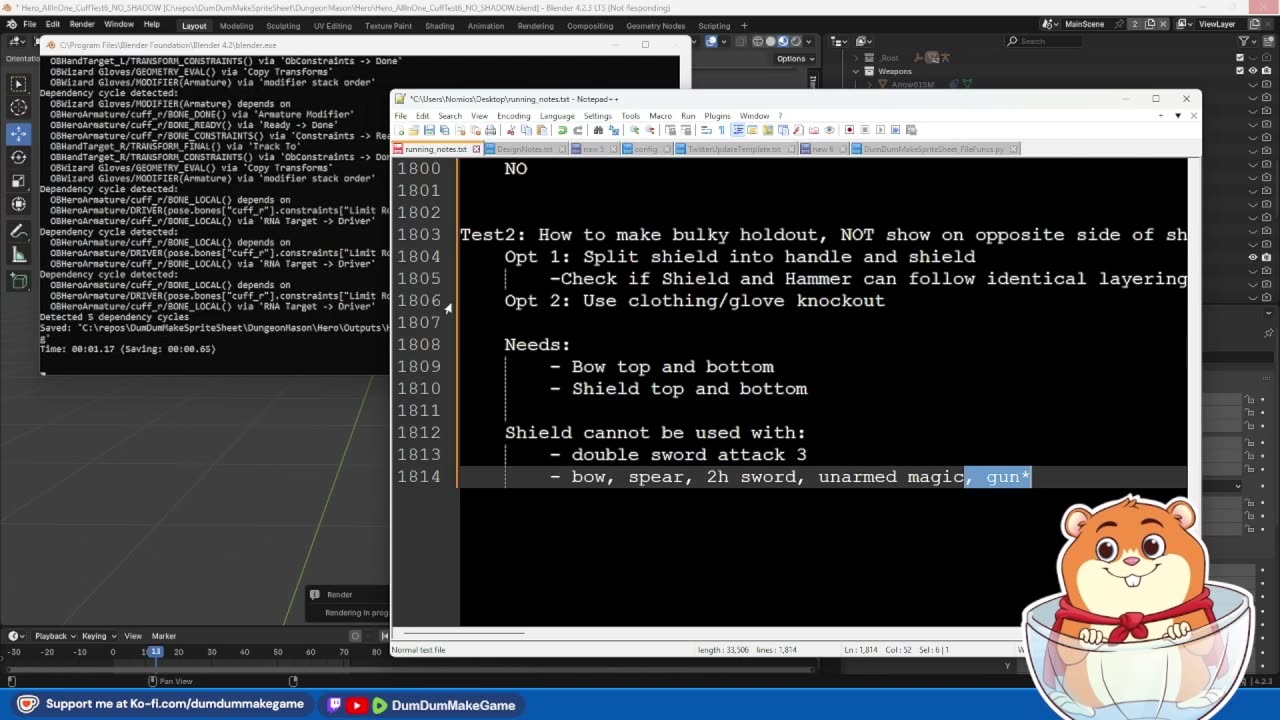Click the Notepad++ New file icon
Viewport: 1280px width, 720px height.
(400, 130)
